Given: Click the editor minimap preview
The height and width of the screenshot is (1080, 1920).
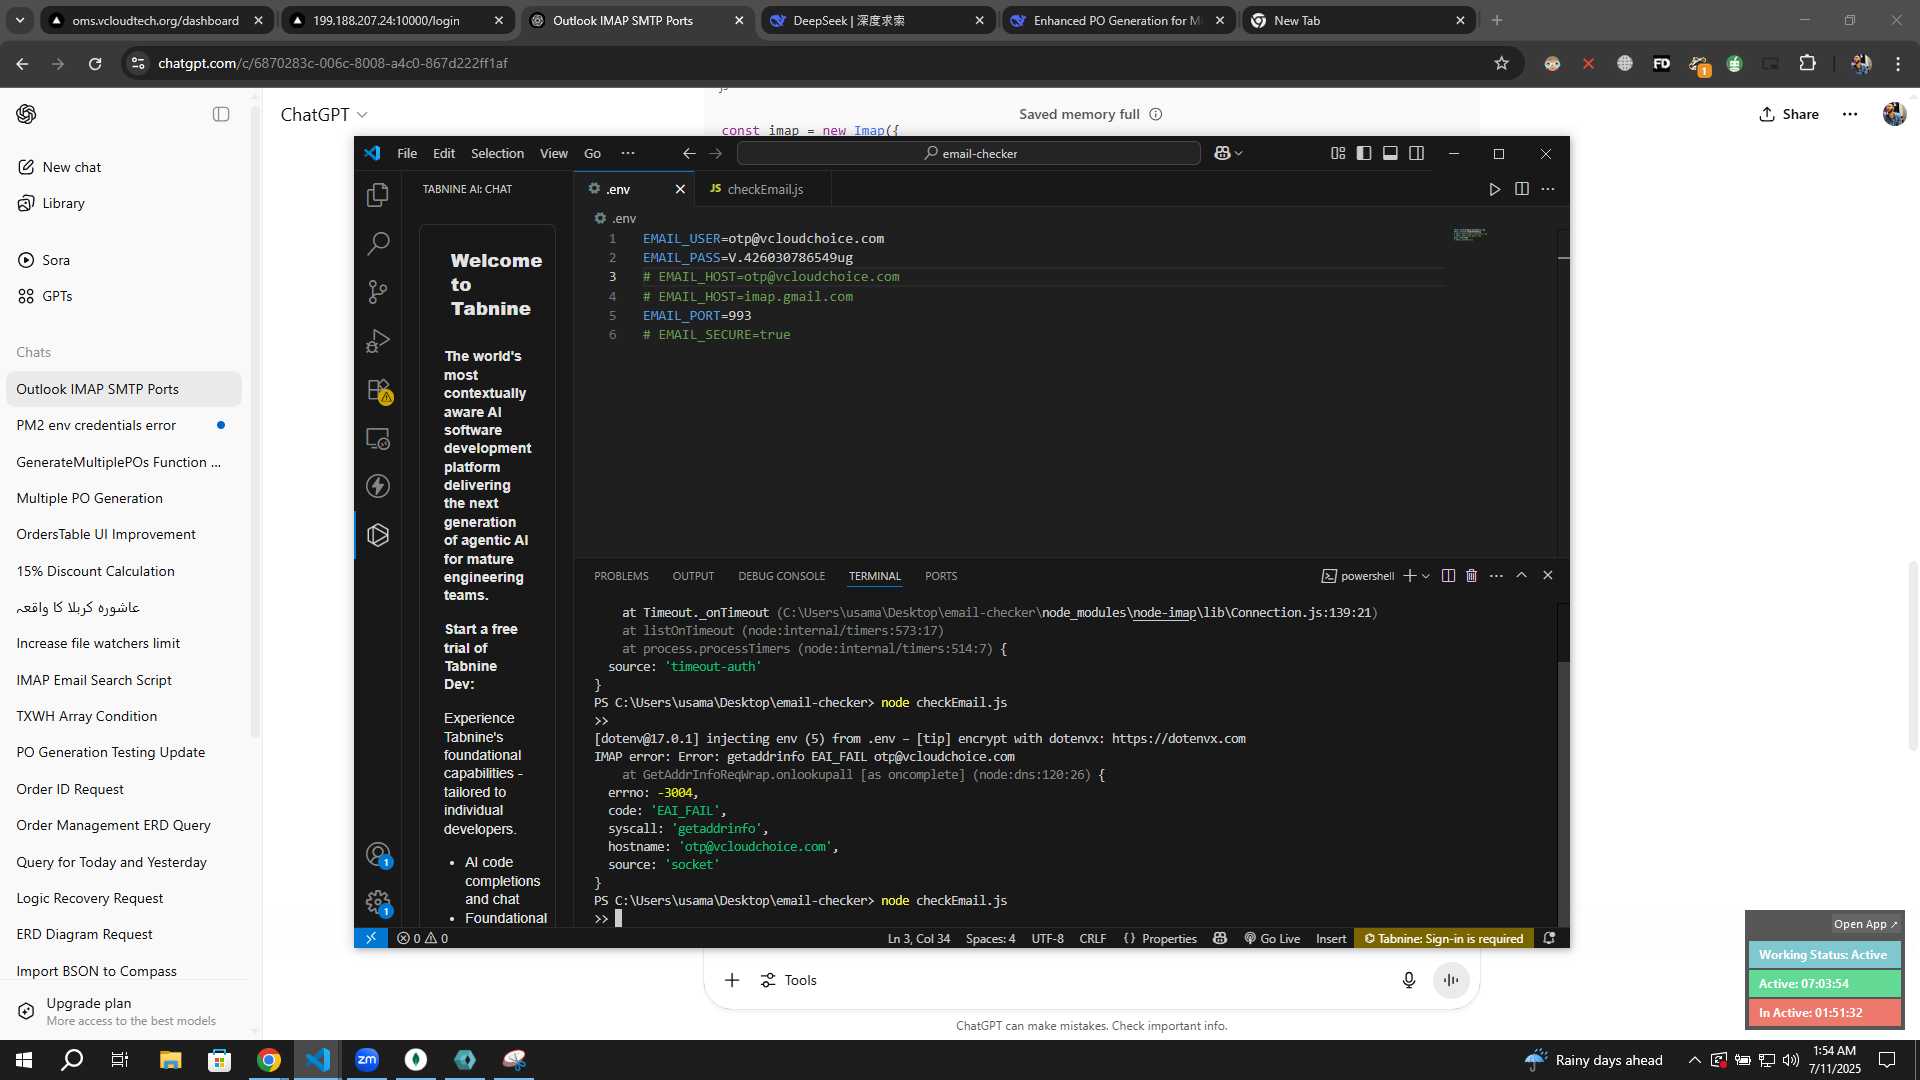Looking at the screenshot, I should click(1470, 234).
